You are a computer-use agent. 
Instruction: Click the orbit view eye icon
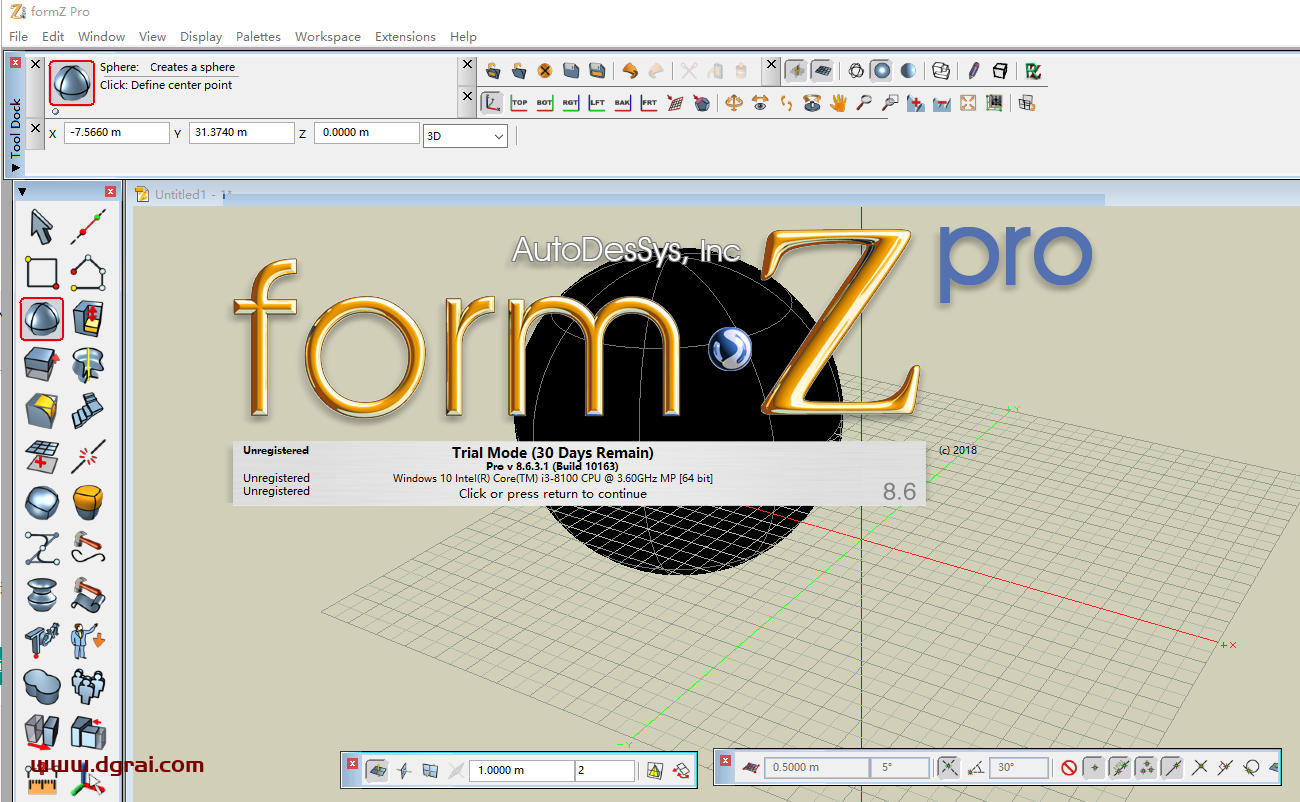coord(760,102)
